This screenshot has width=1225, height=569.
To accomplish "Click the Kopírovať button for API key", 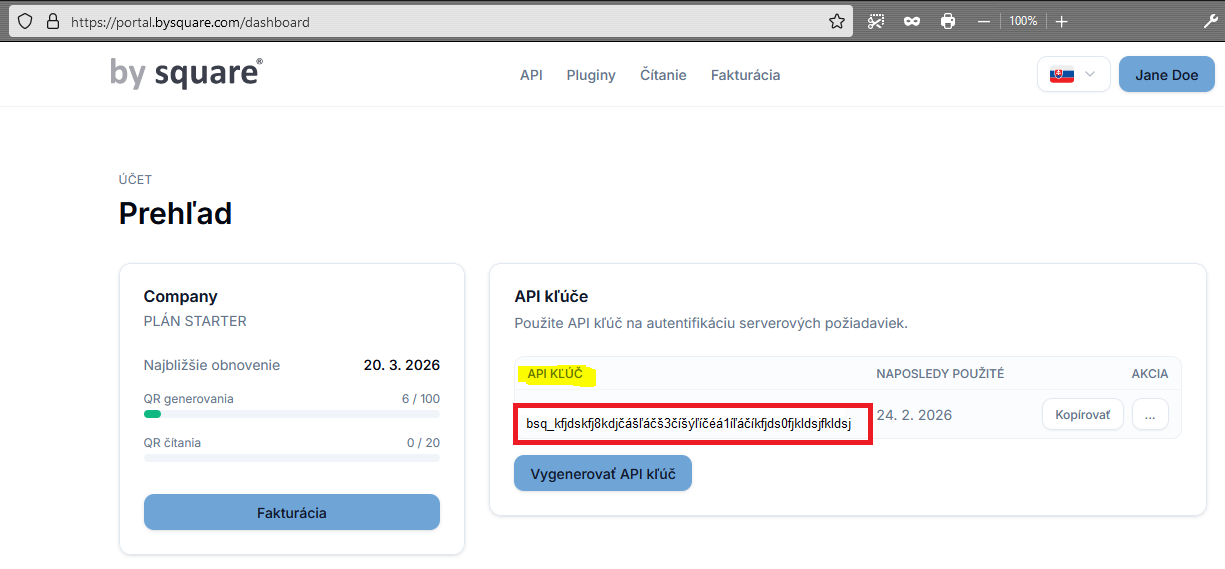I will [x=1083, y=415].
